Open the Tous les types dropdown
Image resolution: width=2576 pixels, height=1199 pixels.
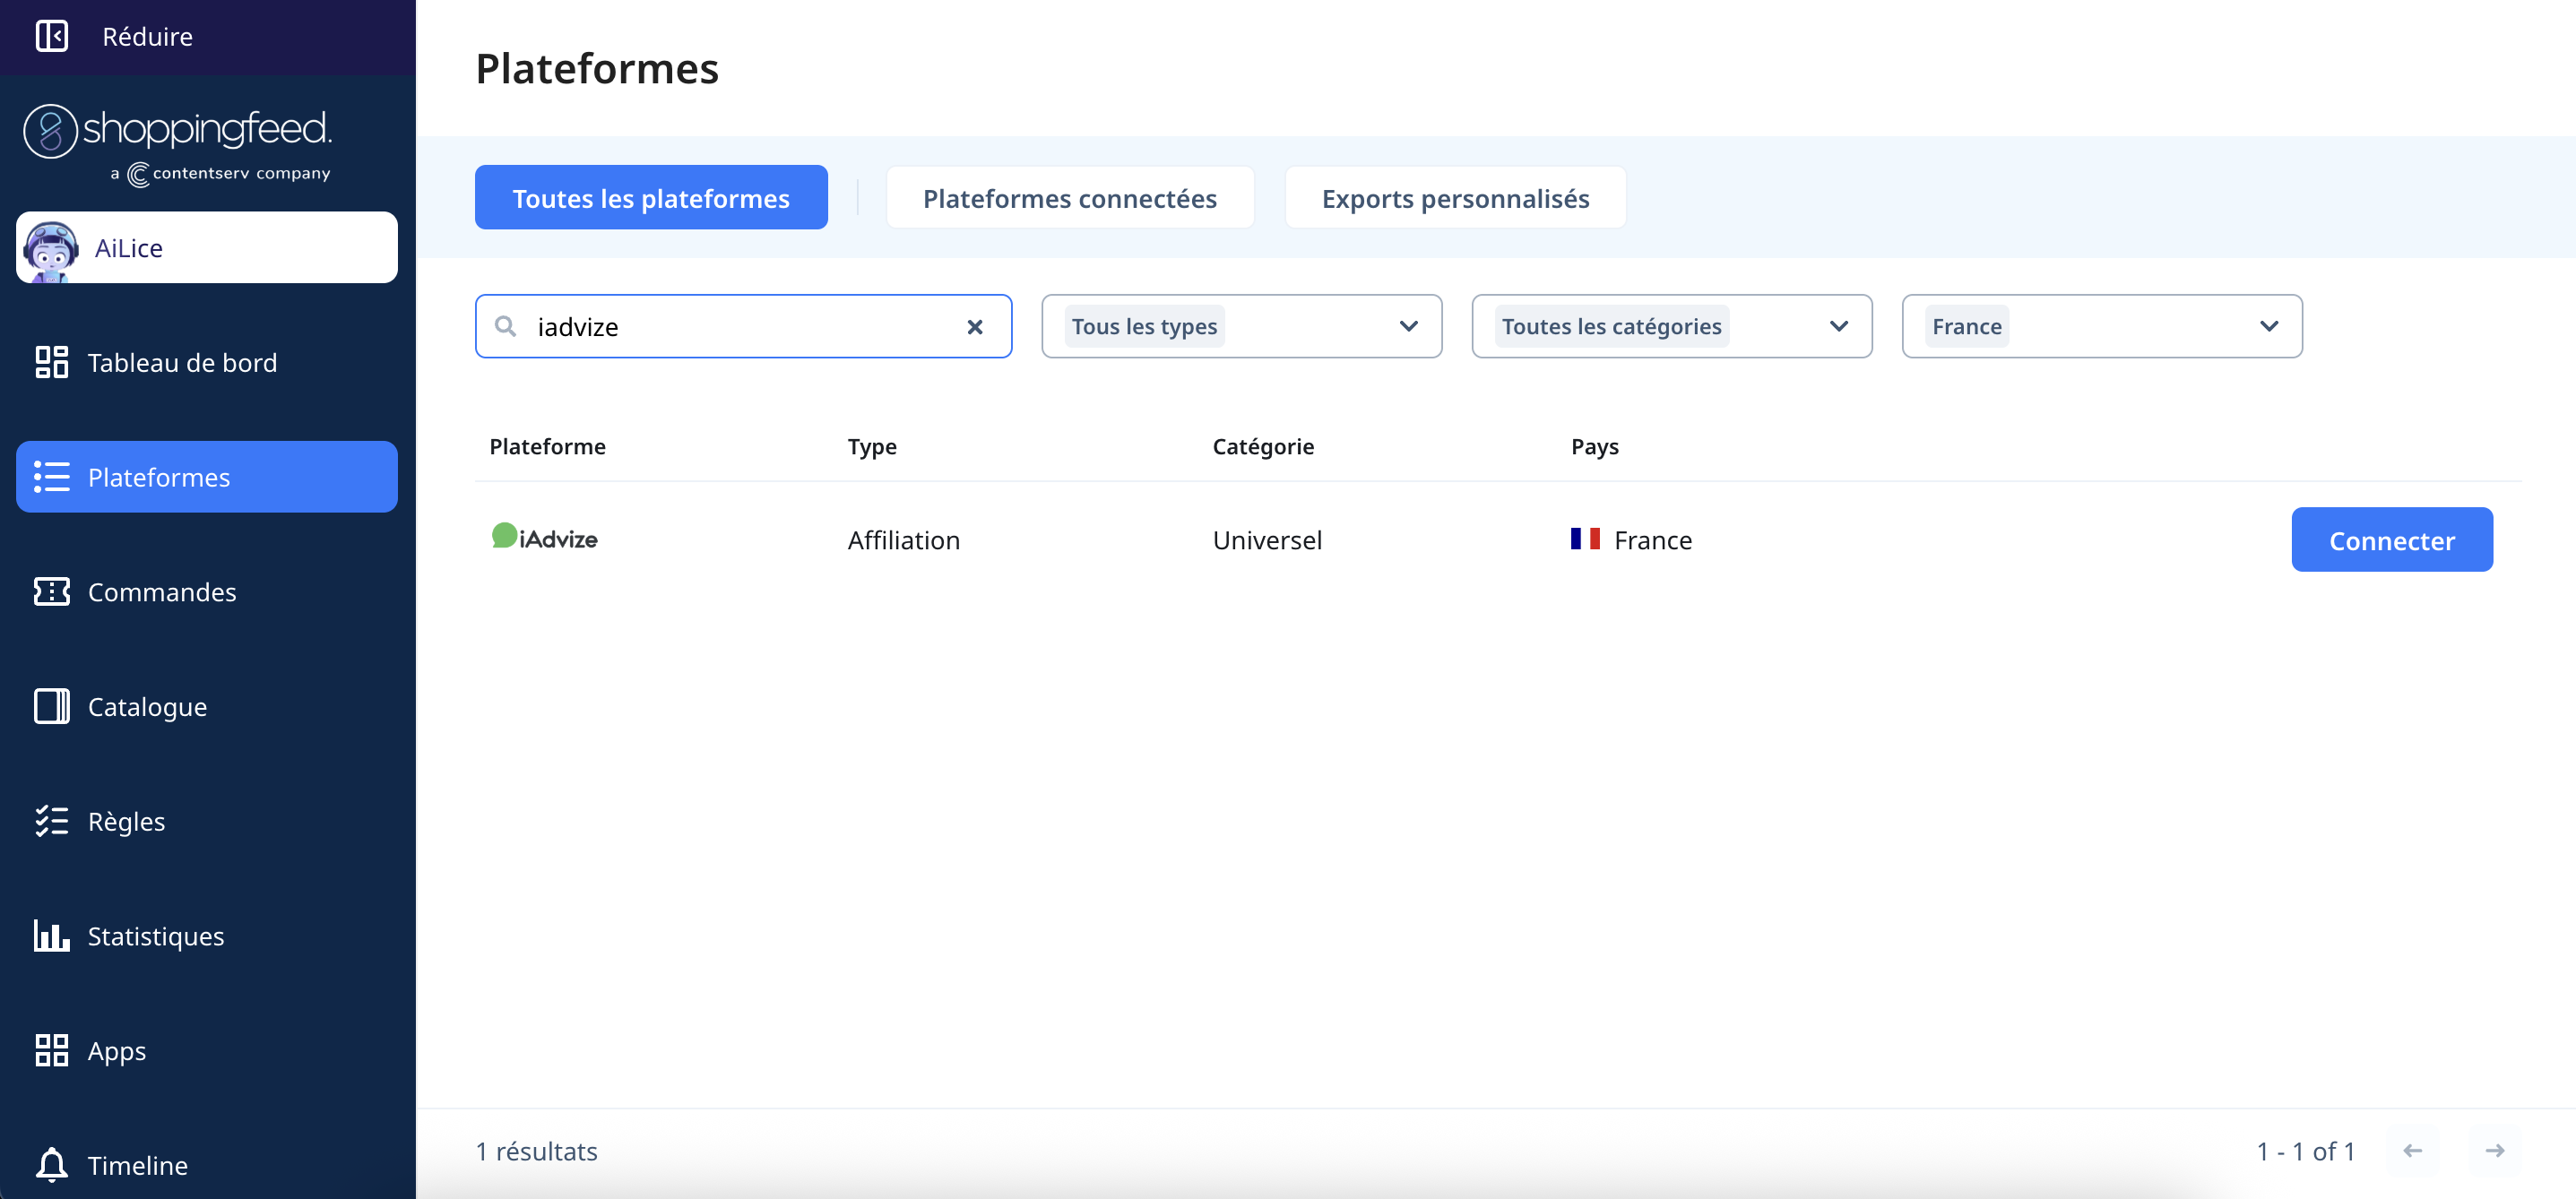(1241, 326)
